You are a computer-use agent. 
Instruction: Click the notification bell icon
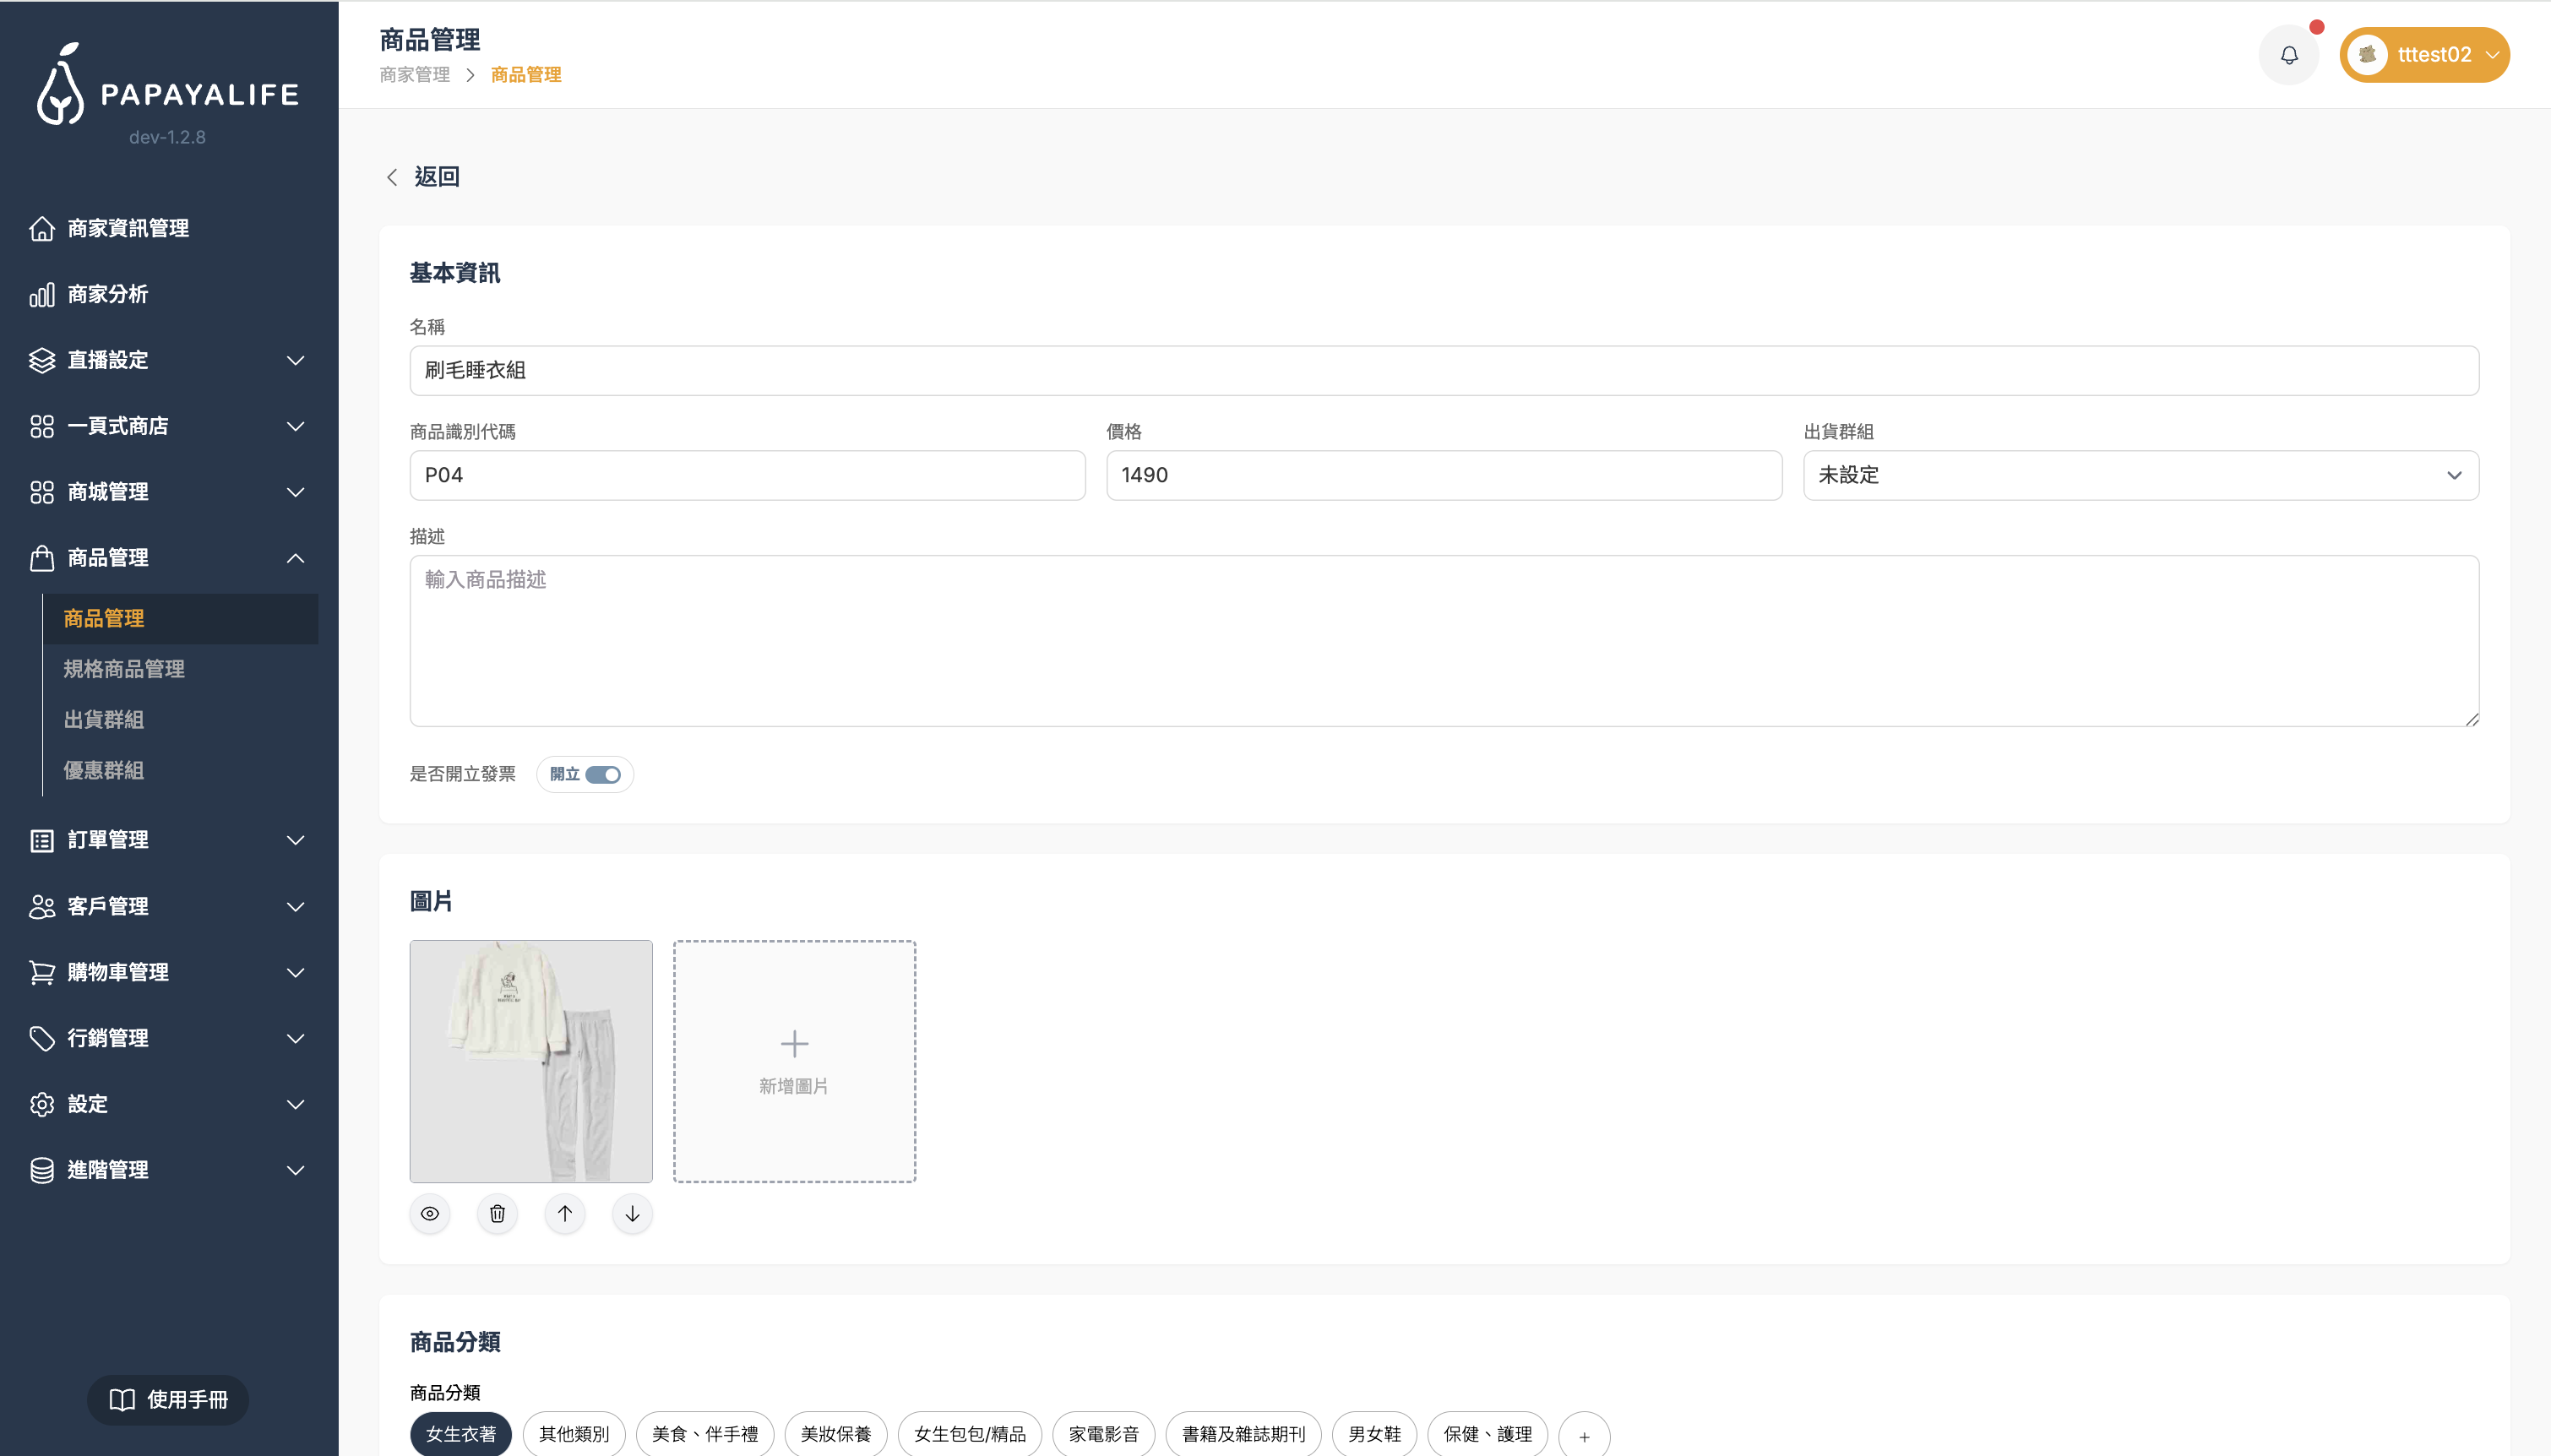click(2288, 55)
